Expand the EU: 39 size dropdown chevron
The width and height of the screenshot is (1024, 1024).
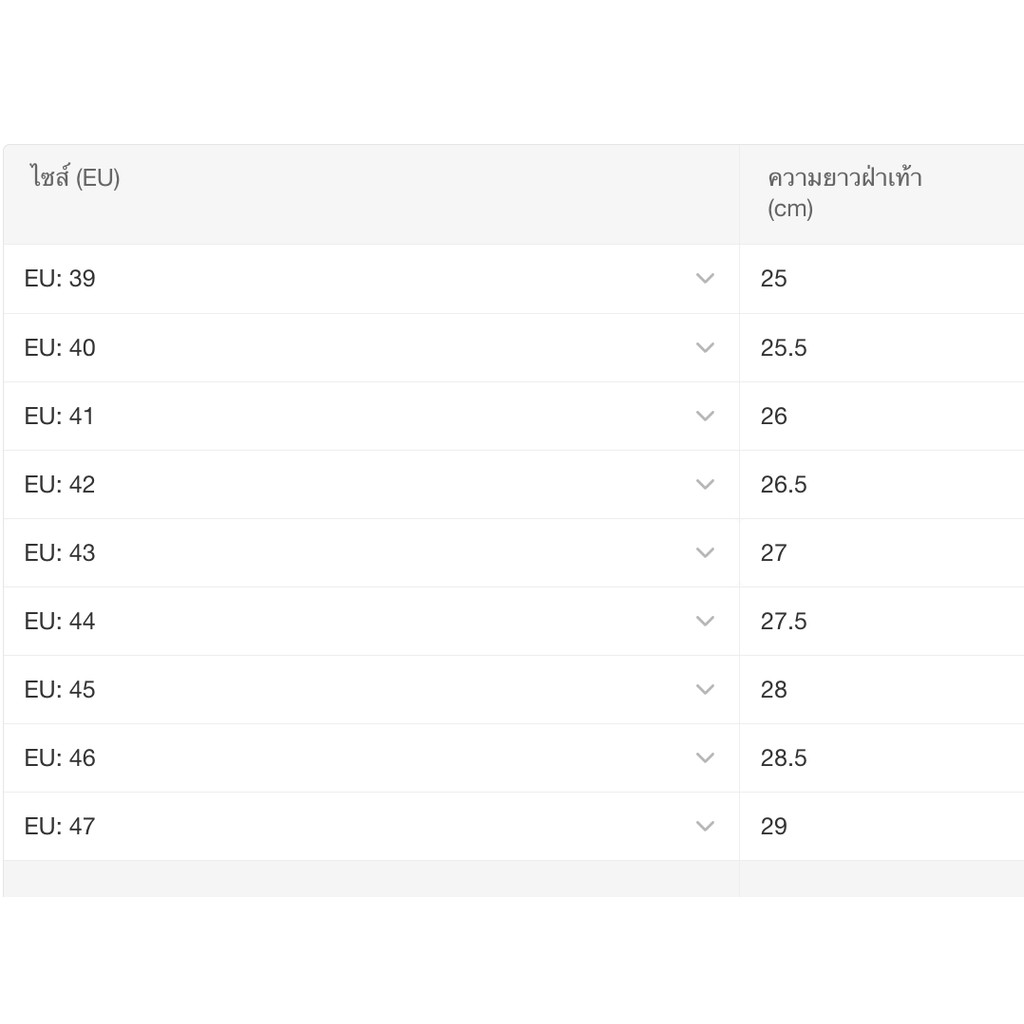pyautogui.click(x=705, y=279)
